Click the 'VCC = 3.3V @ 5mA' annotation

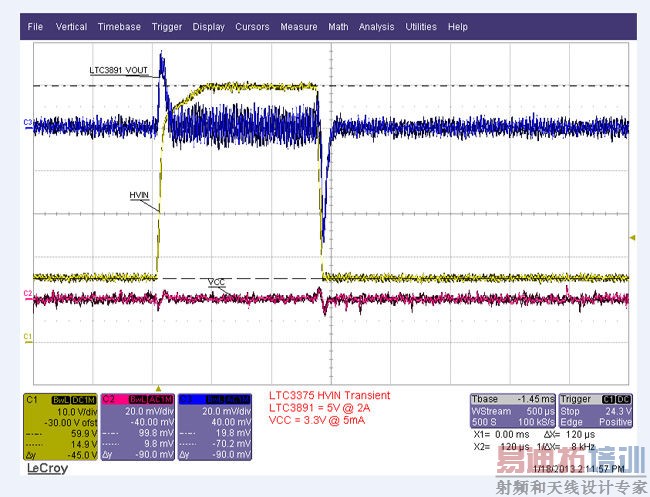[317, 420]
